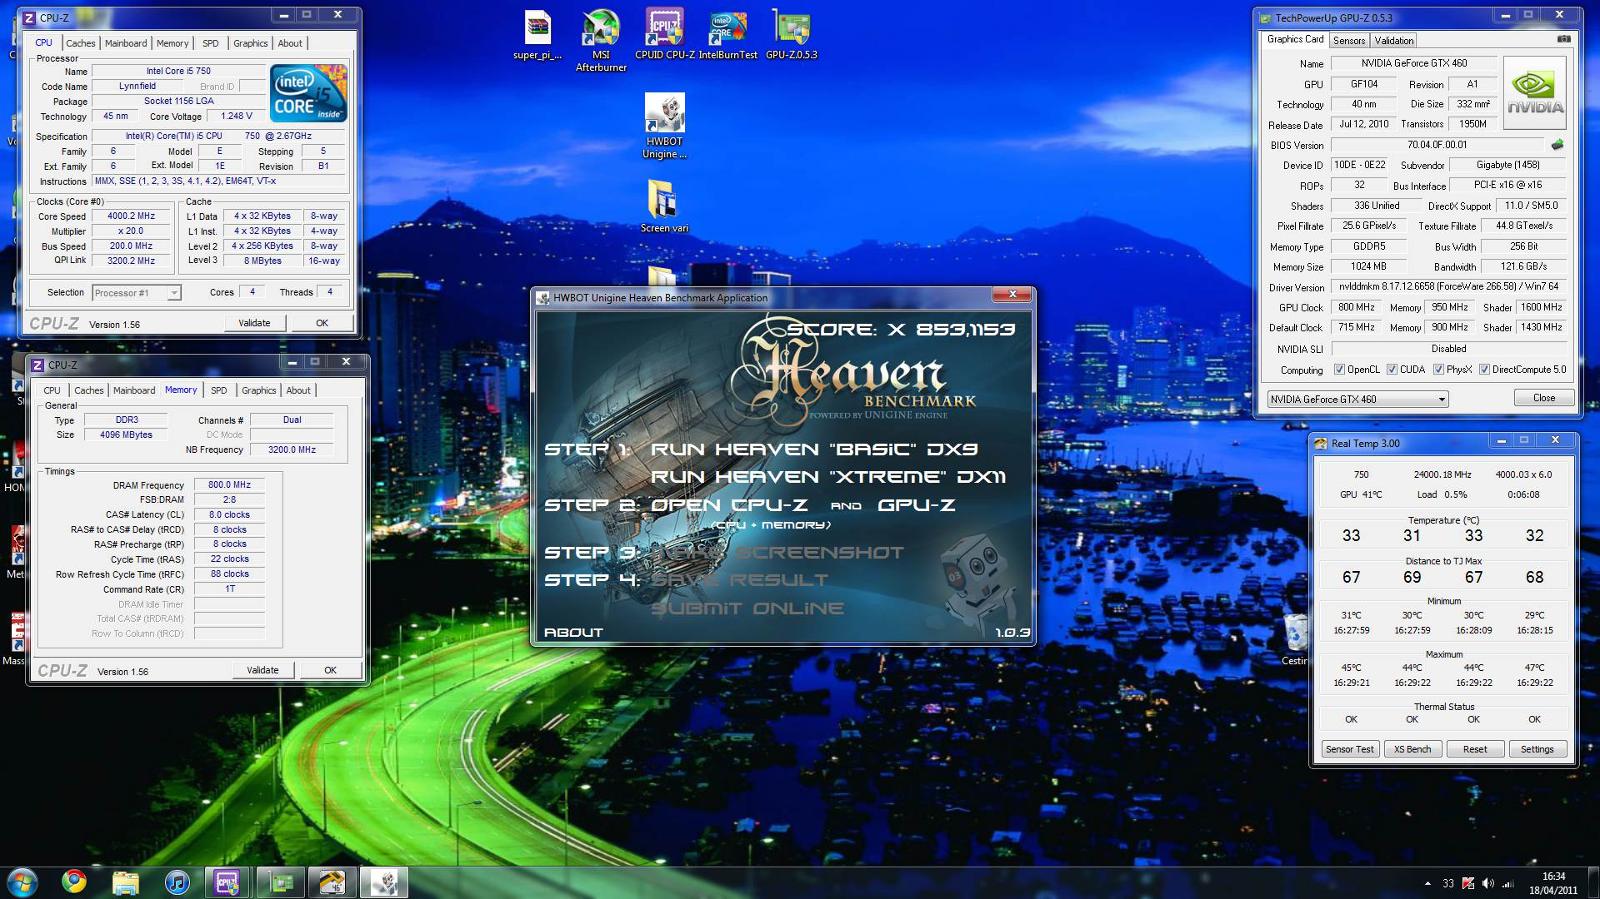Viewport: 1600px width, 899px height.
Task: Launch MSI Afterburner from the desktop
Action: pos(601,41)
